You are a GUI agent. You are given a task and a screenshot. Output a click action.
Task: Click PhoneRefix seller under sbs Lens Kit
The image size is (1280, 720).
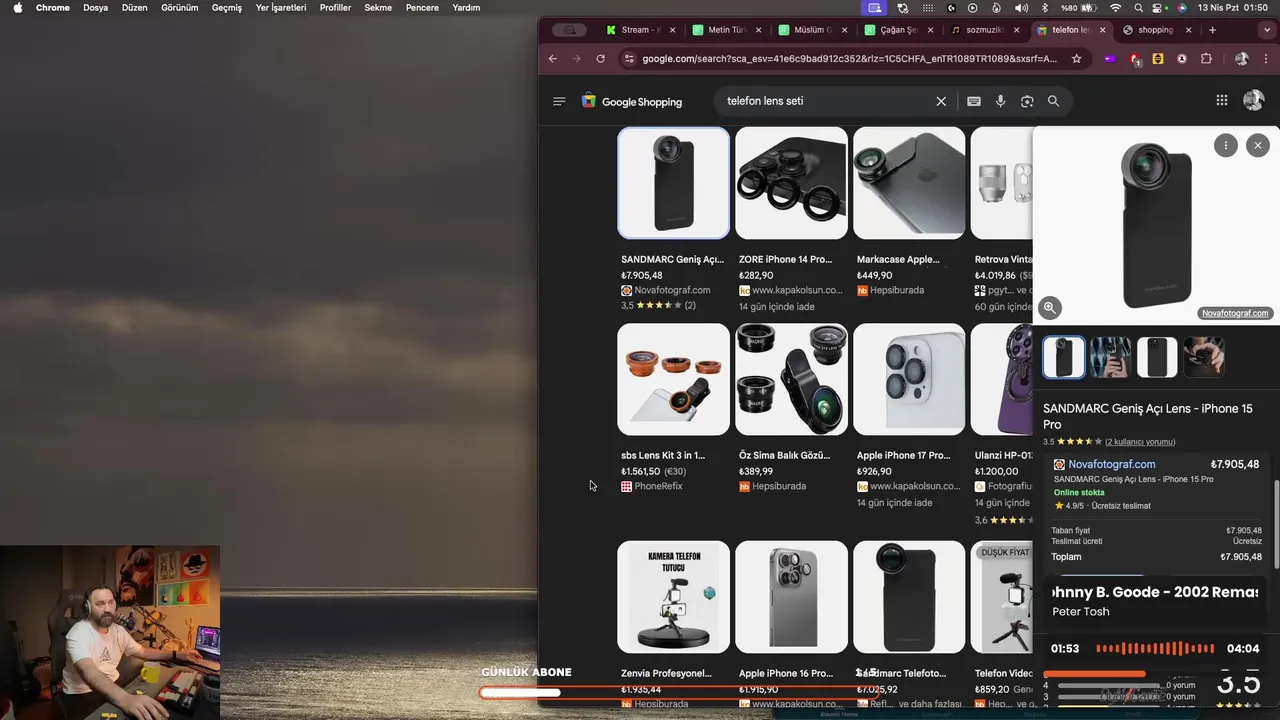pos(658,486)
